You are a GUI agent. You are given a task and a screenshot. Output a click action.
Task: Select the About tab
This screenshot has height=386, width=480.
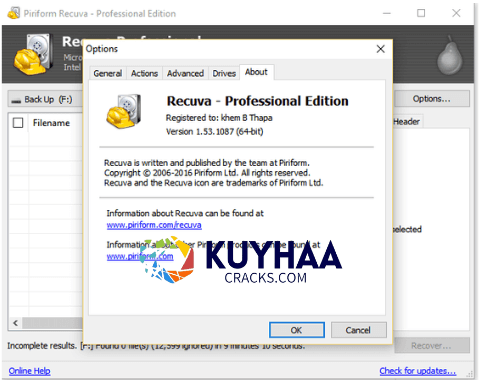[x=256, y=72]
